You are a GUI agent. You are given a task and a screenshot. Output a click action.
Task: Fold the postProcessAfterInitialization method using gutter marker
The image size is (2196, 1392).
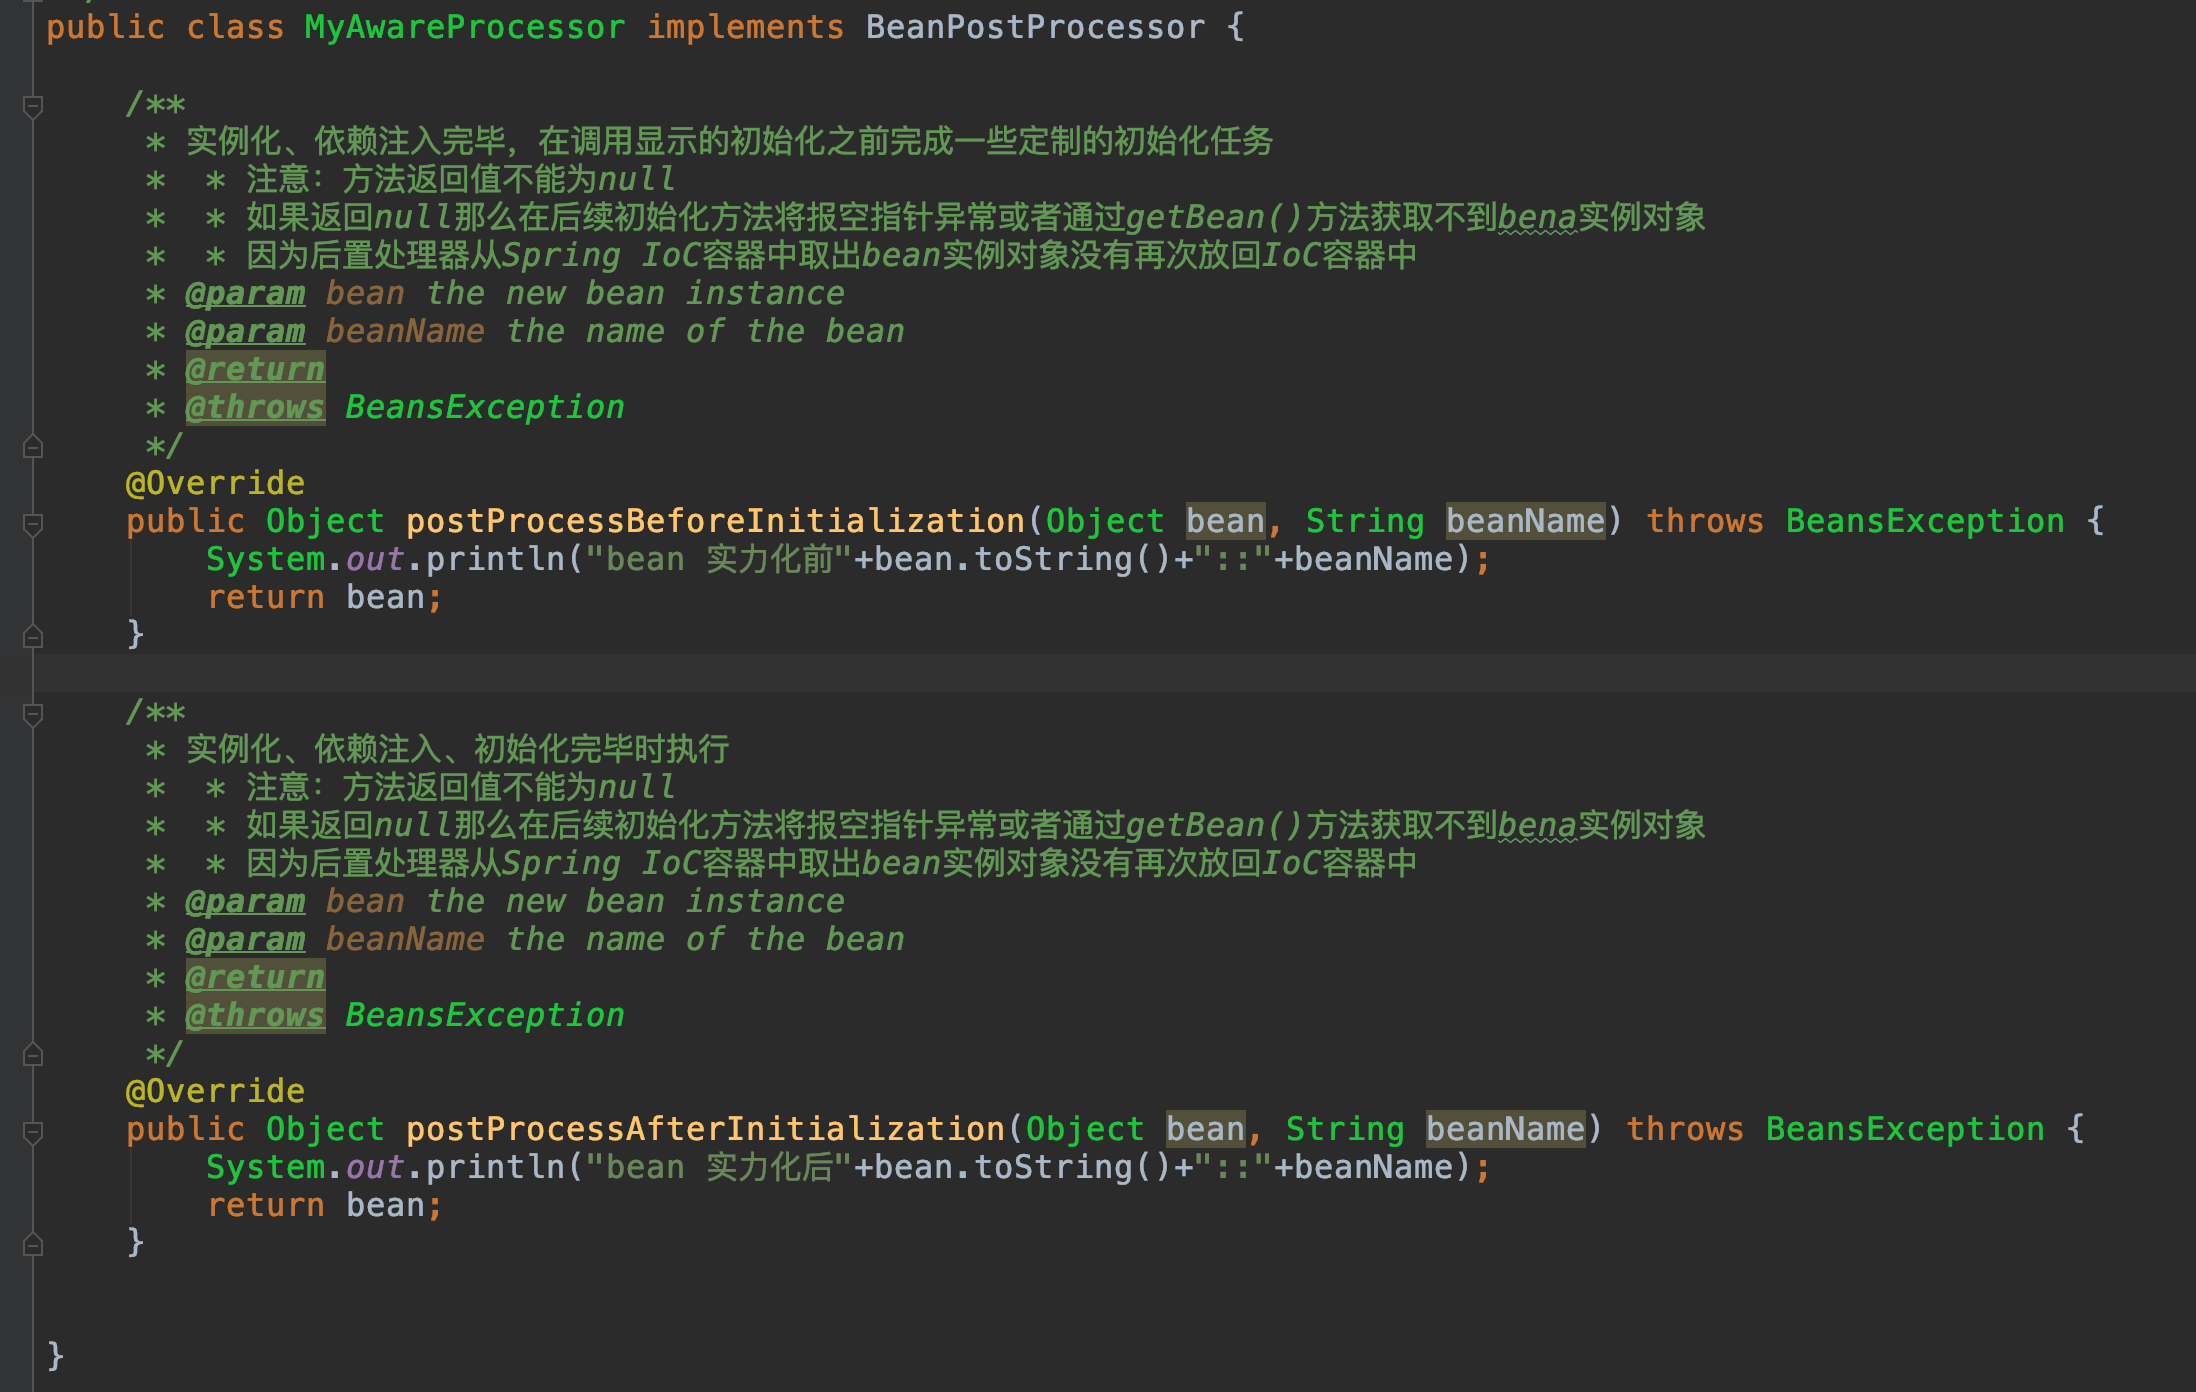[x=32, y=1131]
